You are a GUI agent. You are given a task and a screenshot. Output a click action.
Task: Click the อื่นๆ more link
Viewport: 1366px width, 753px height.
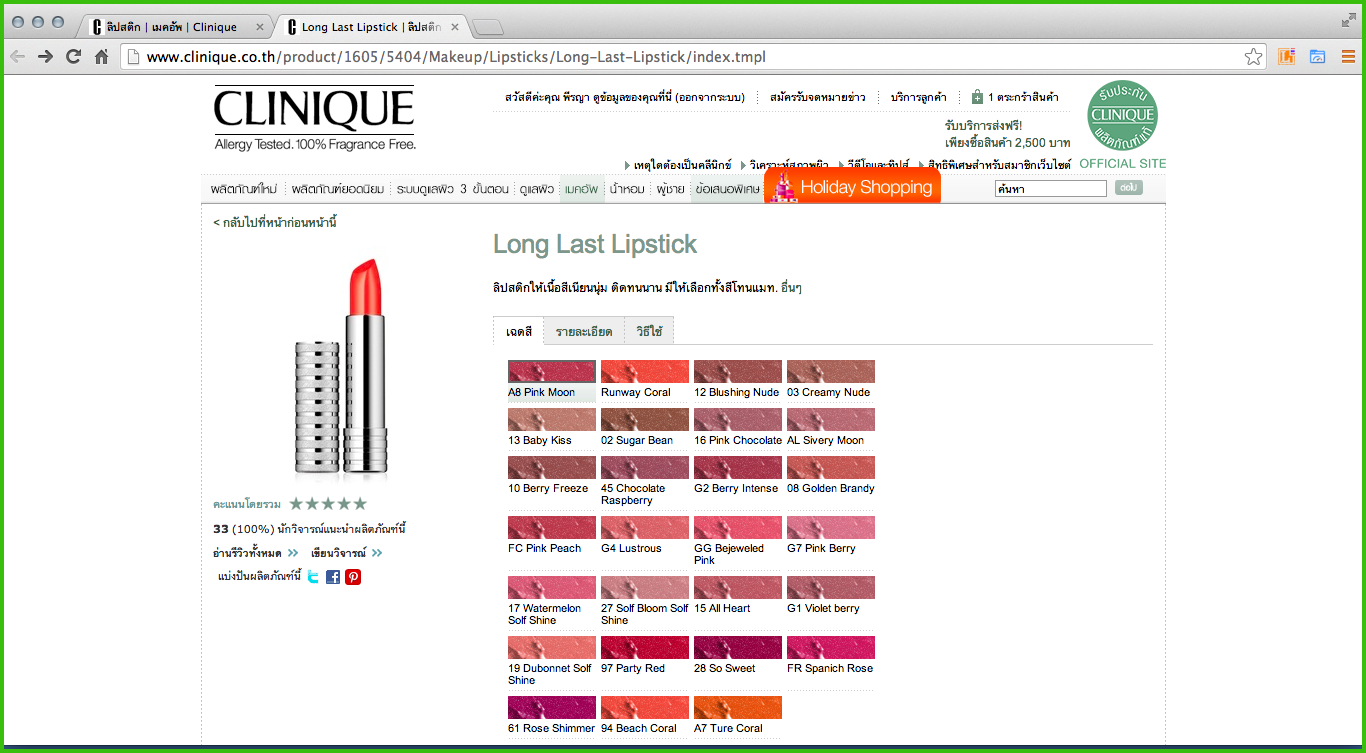(792, 288)
